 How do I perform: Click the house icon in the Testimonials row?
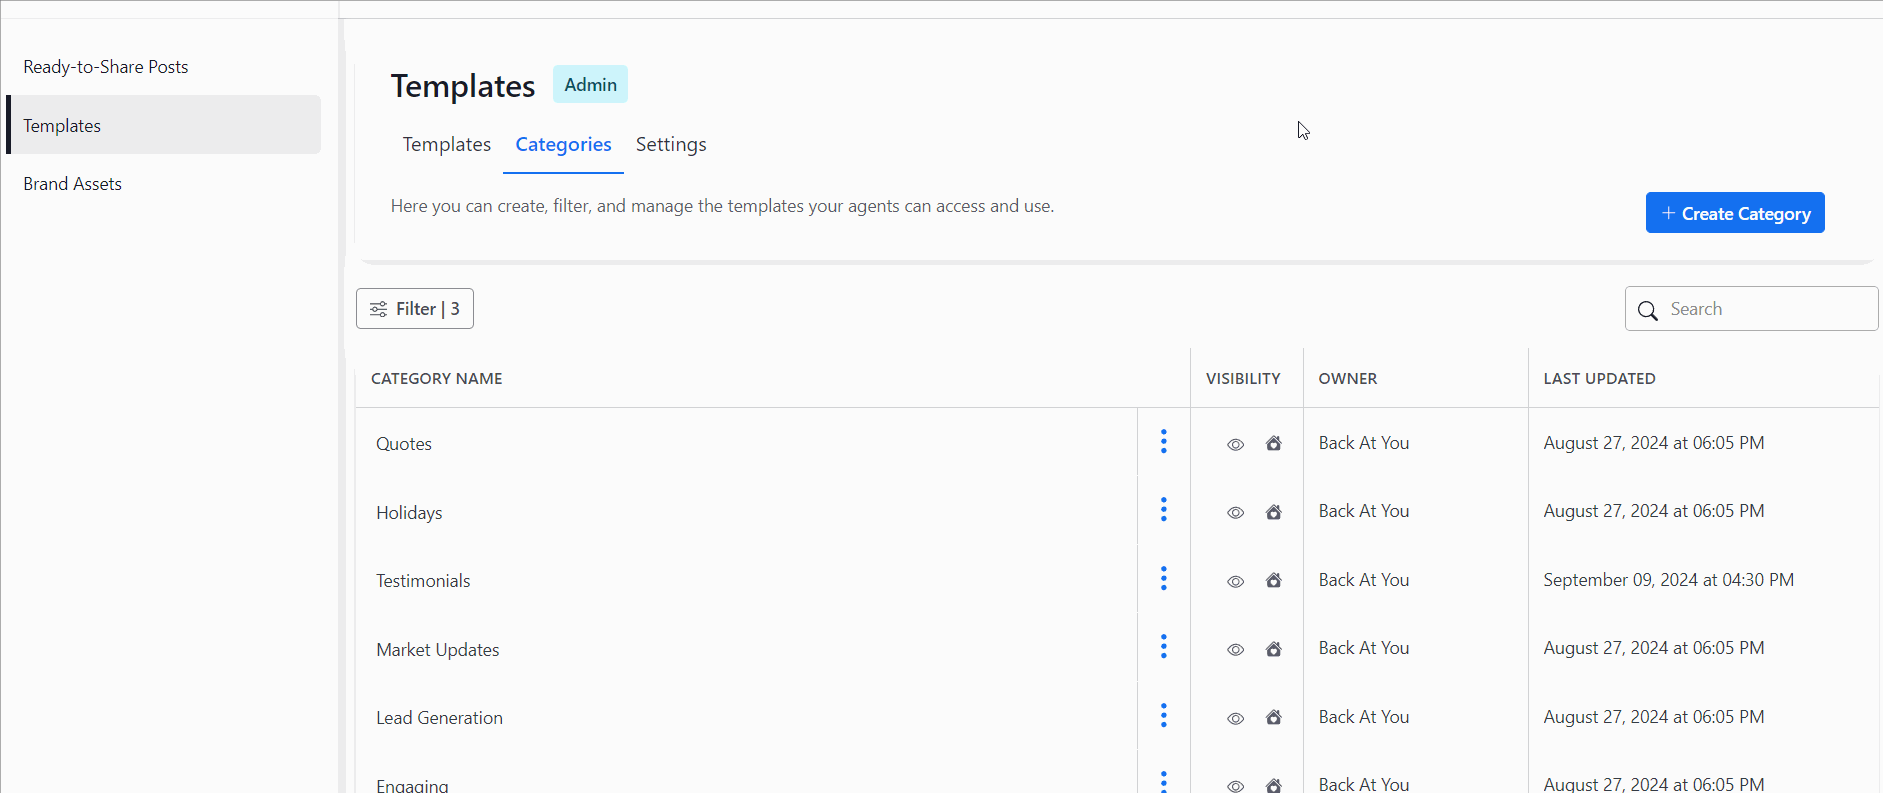(x=1274, y=580)
